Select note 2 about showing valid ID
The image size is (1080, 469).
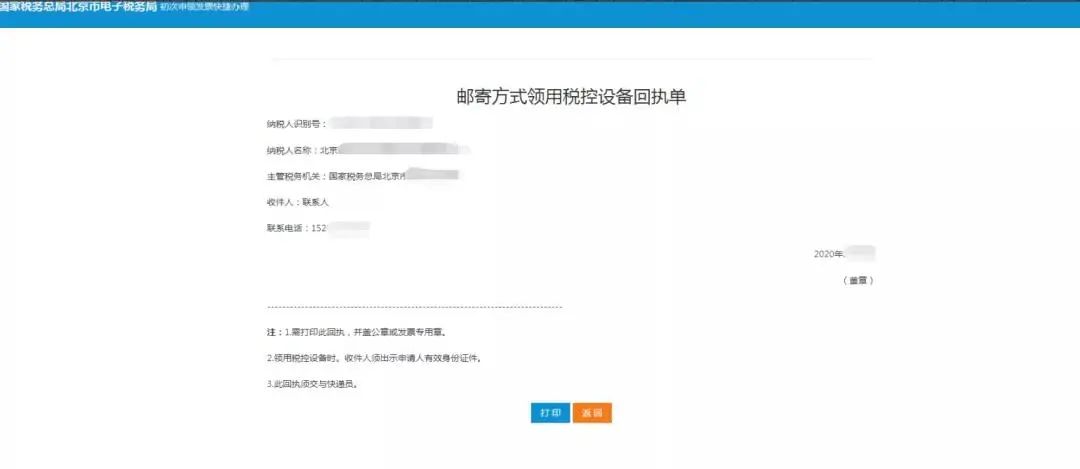pyautogui.click(x=373, y=359)
